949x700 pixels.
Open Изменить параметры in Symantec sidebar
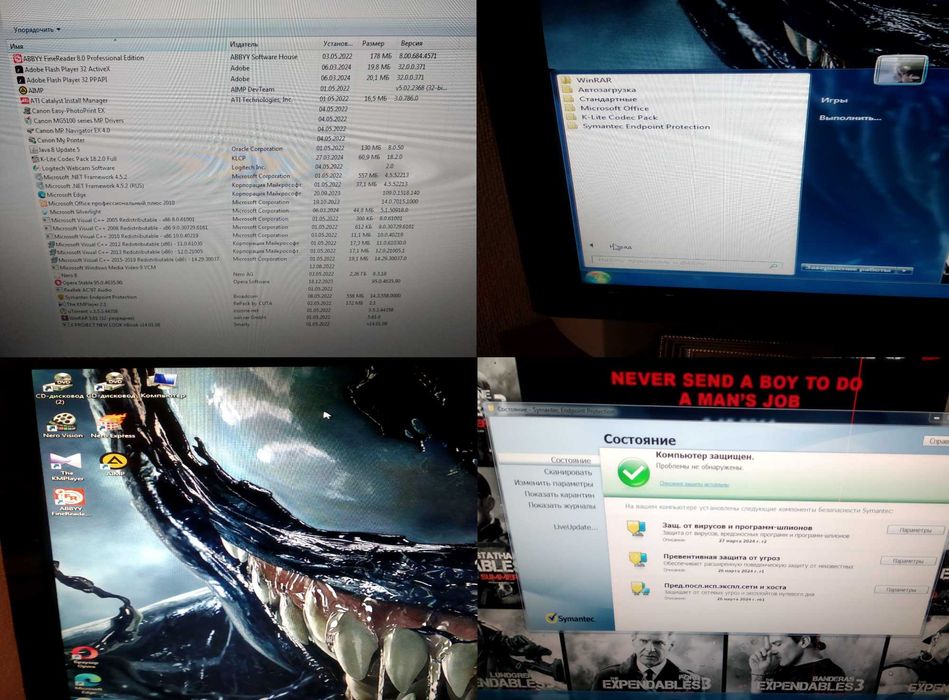tap(553, 483)
